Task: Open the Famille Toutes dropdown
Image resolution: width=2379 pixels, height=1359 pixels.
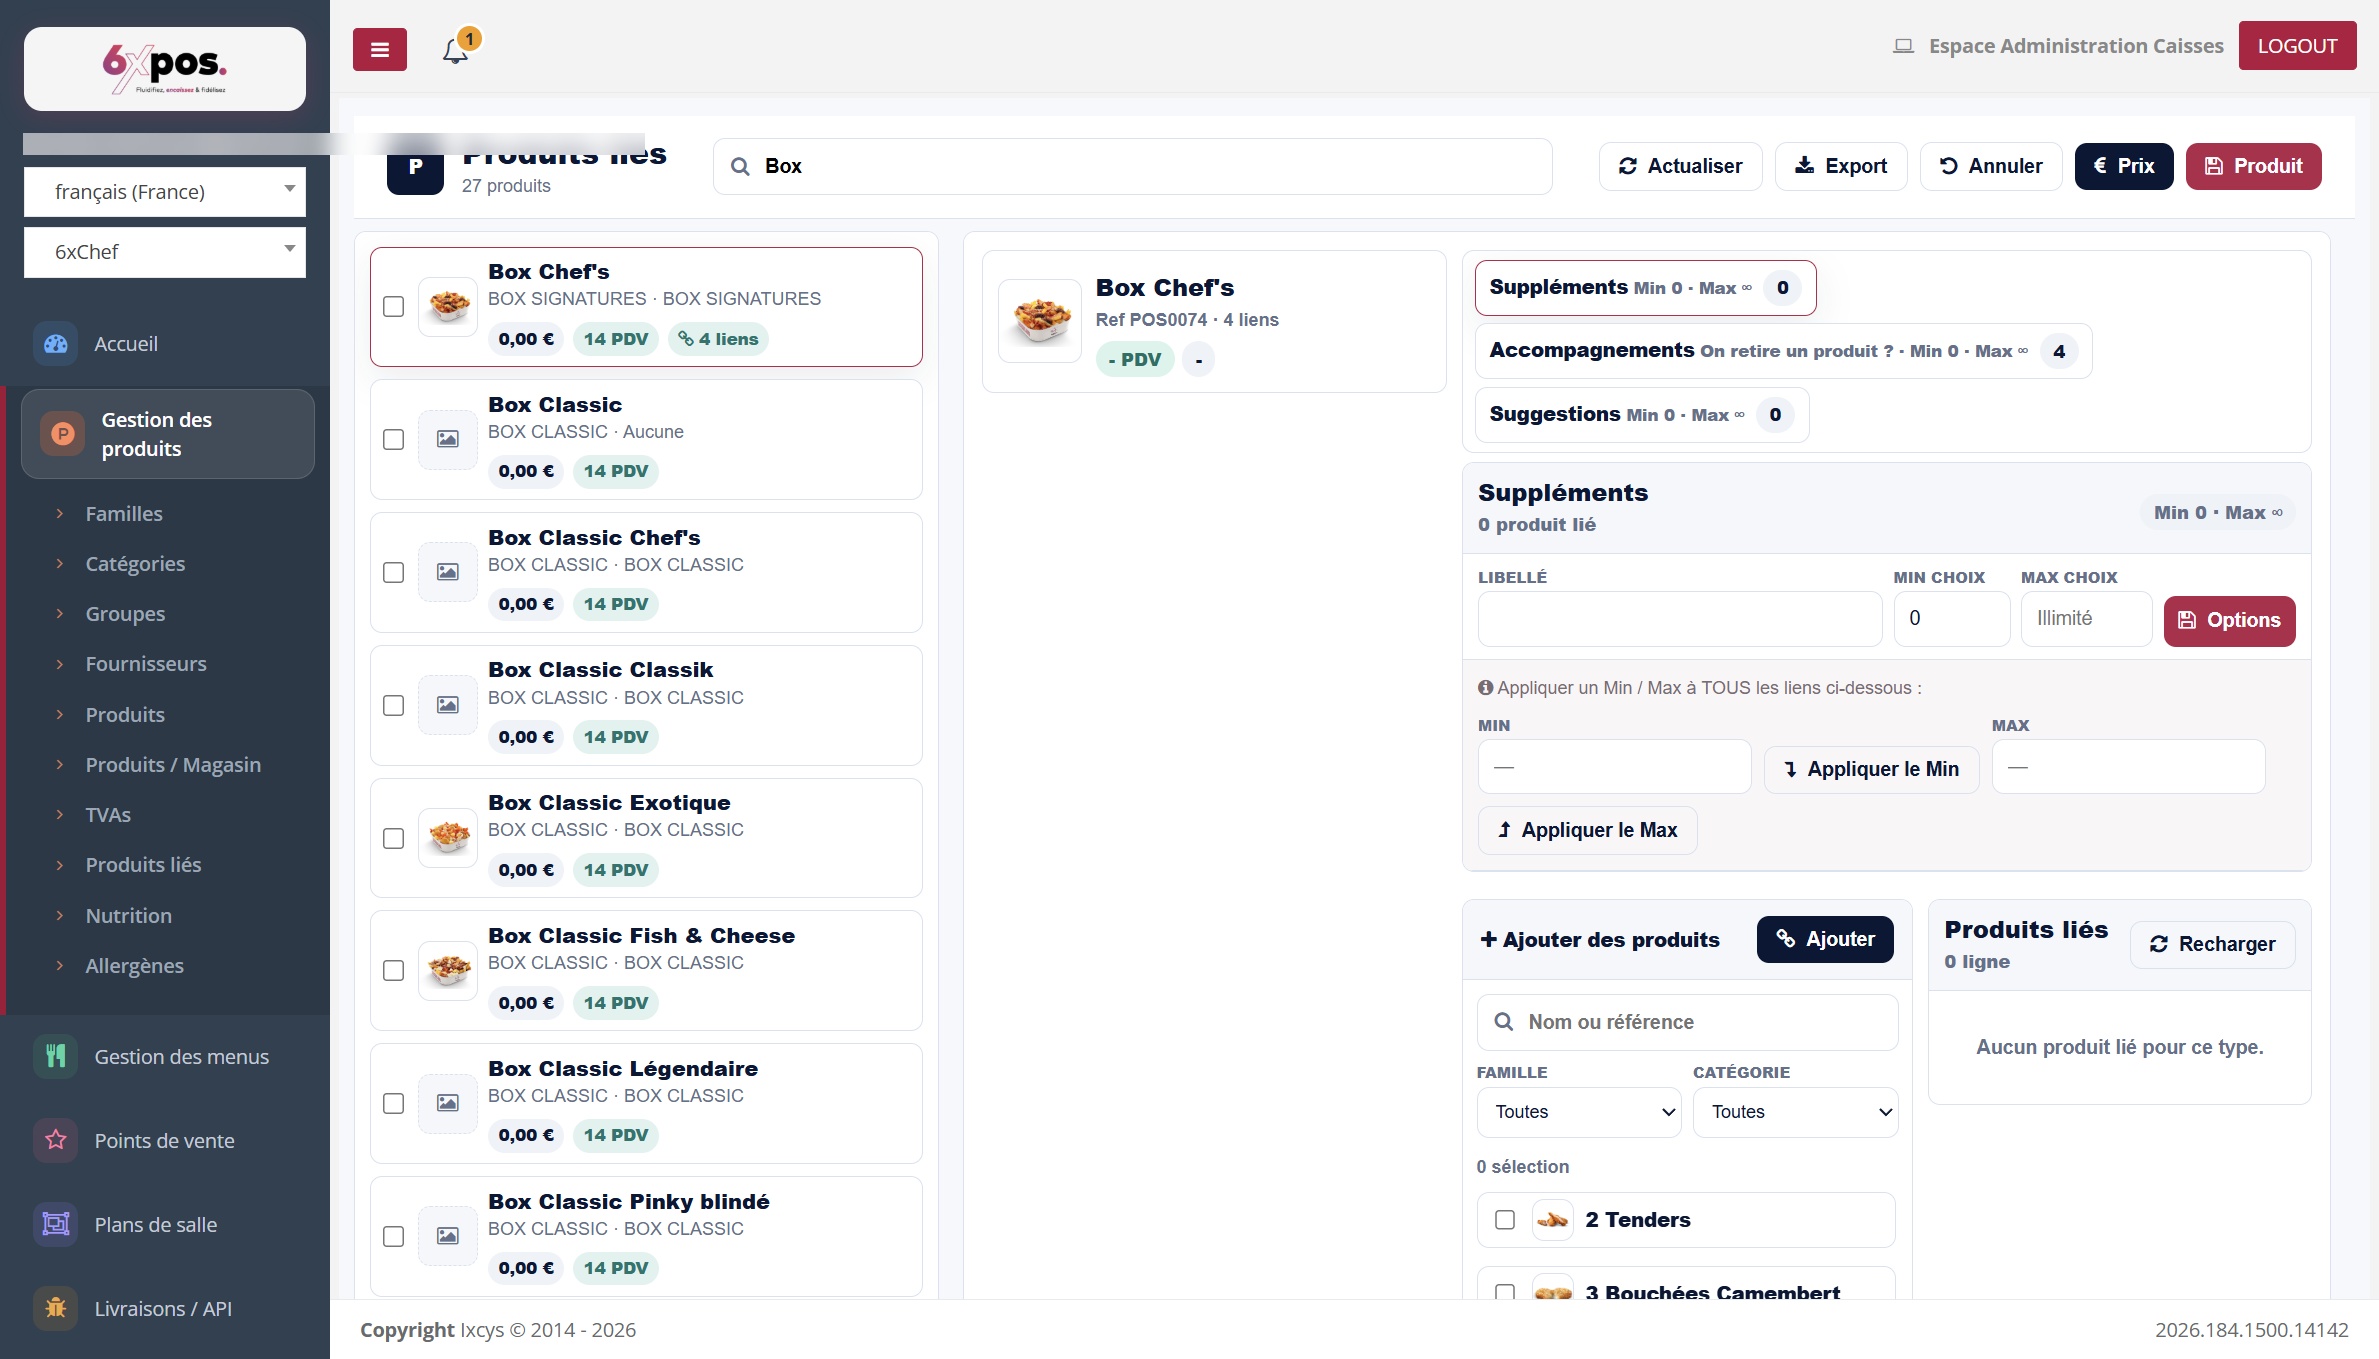Action: 1579,1112
